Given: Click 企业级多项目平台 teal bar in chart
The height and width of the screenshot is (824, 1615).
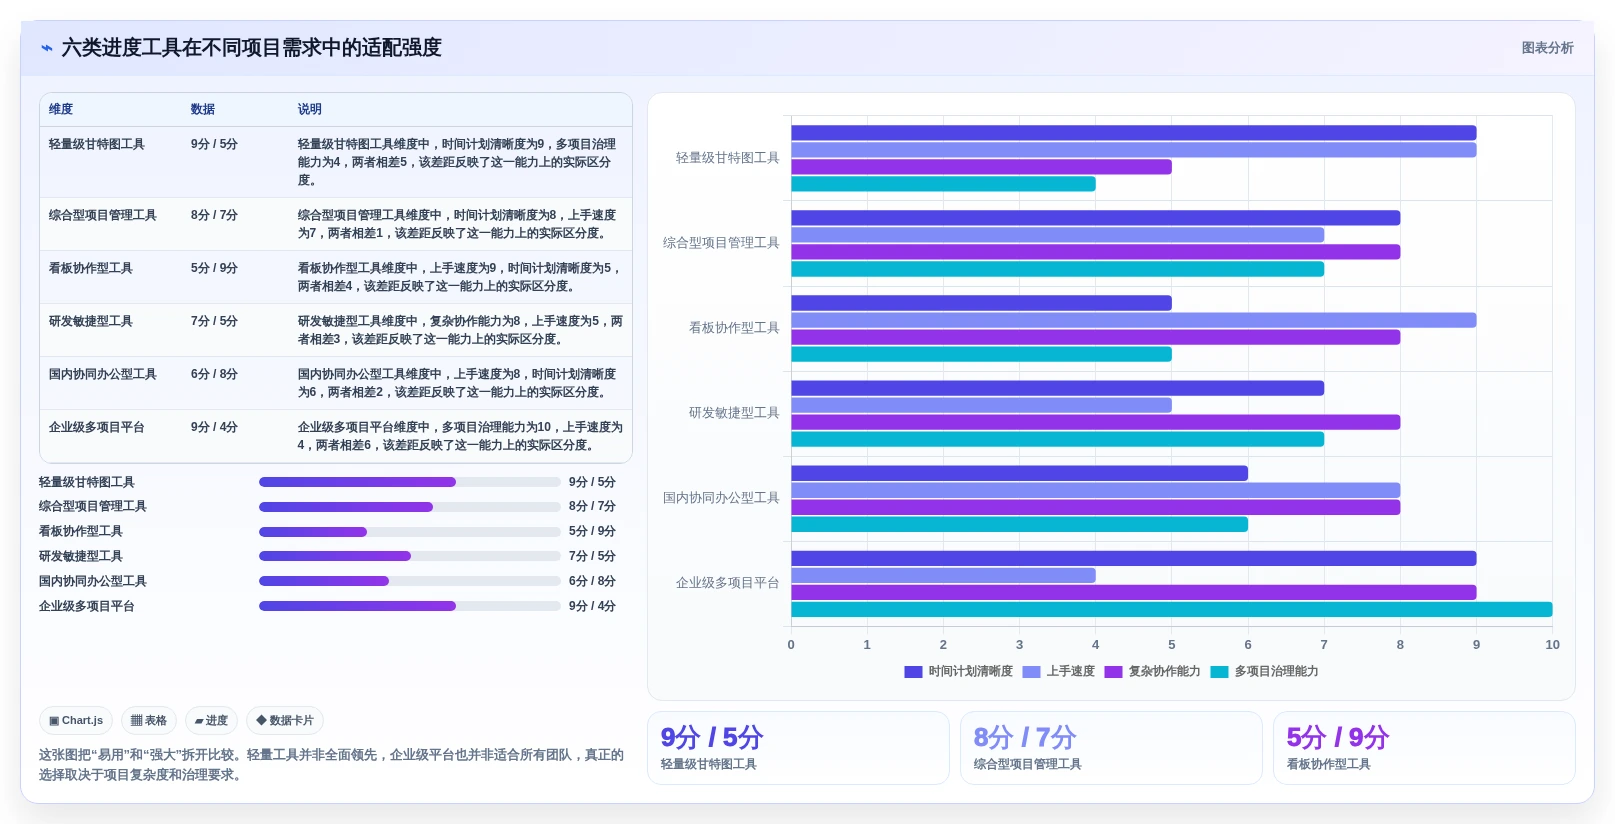Looking at the screenshot, I should (1171, 610).
